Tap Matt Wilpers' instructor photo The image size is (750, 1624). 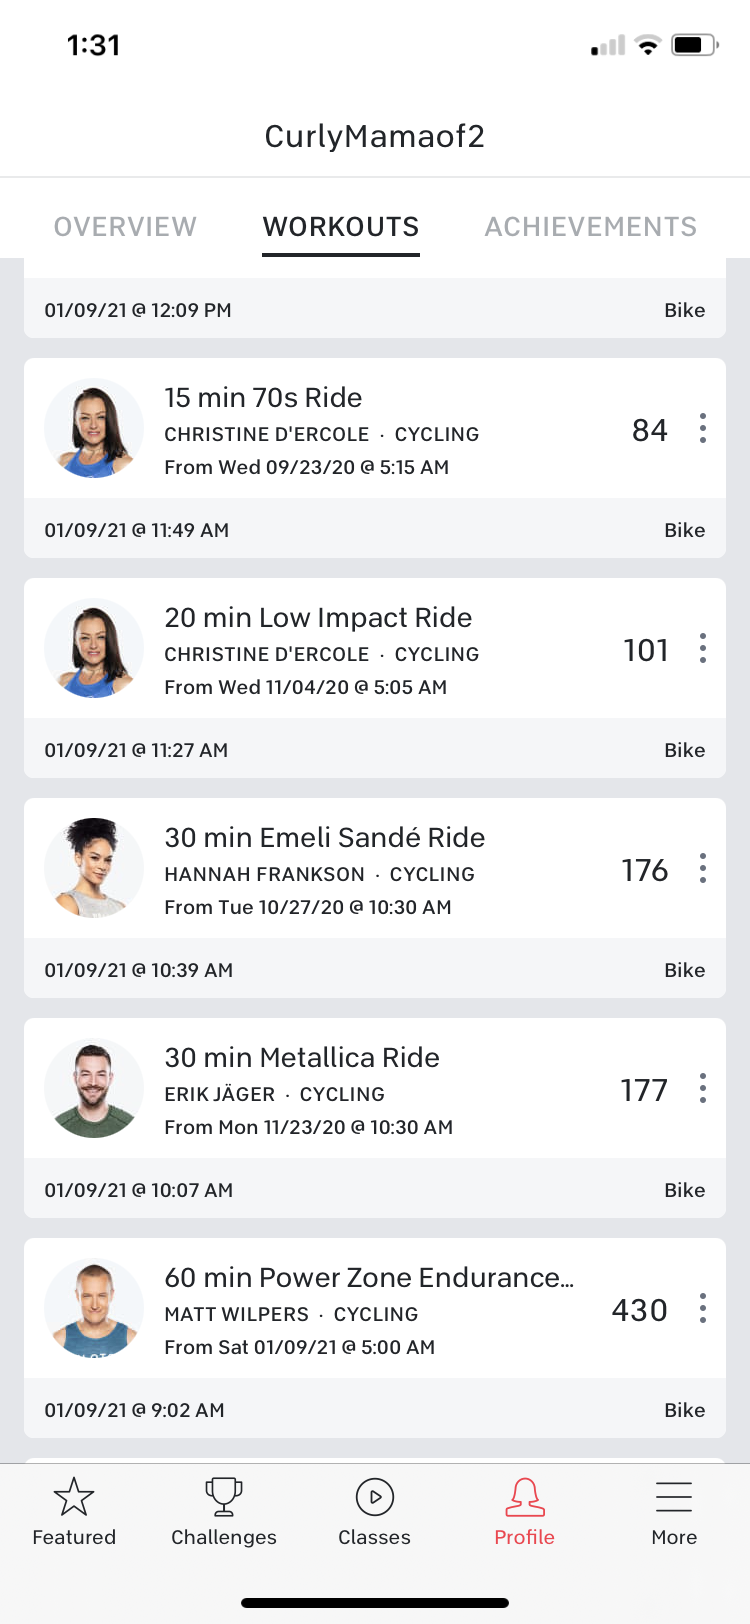coord(94,1308)
